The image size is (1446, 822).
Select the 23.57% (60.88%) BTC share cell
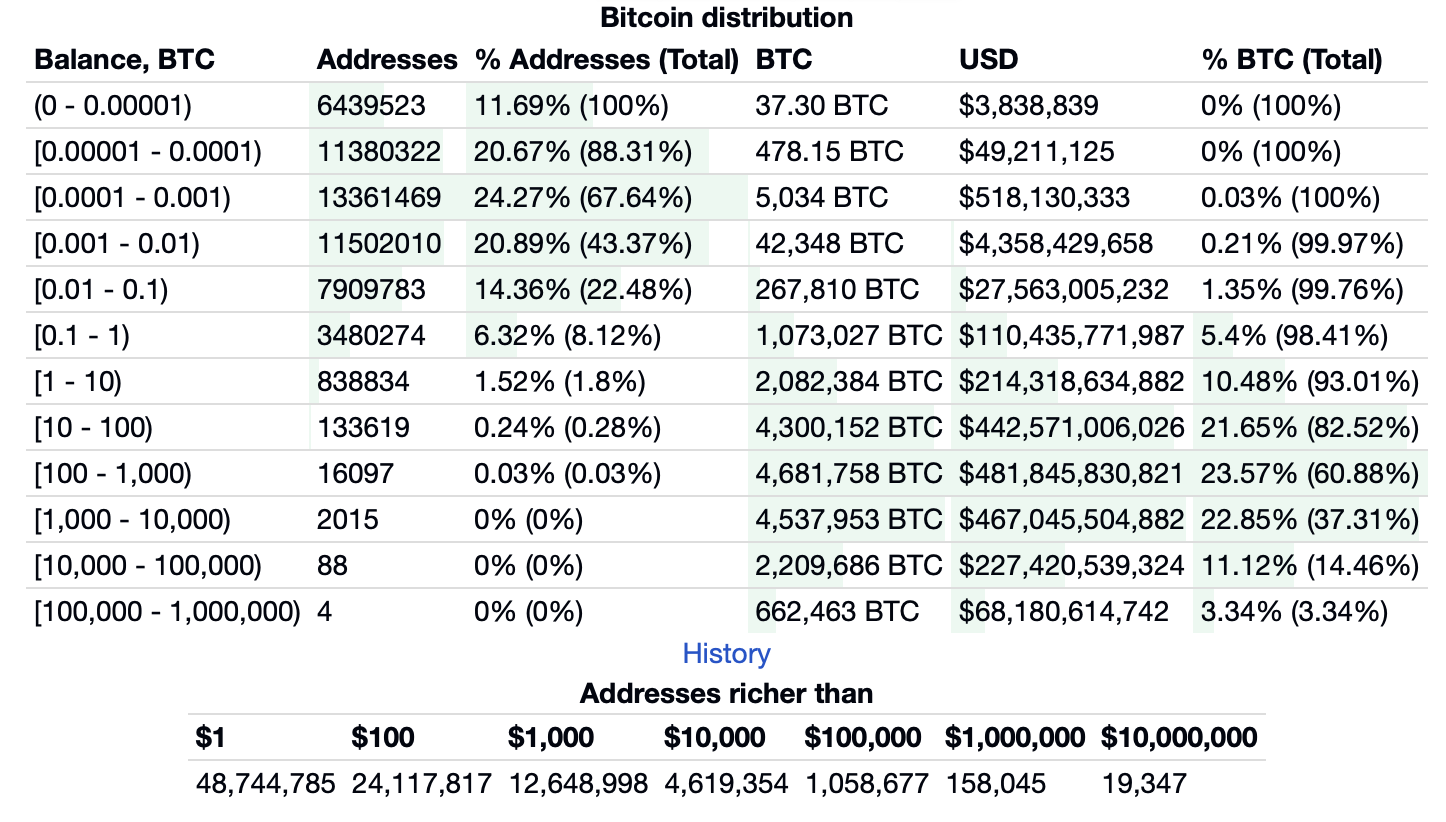coord(1309,474)
